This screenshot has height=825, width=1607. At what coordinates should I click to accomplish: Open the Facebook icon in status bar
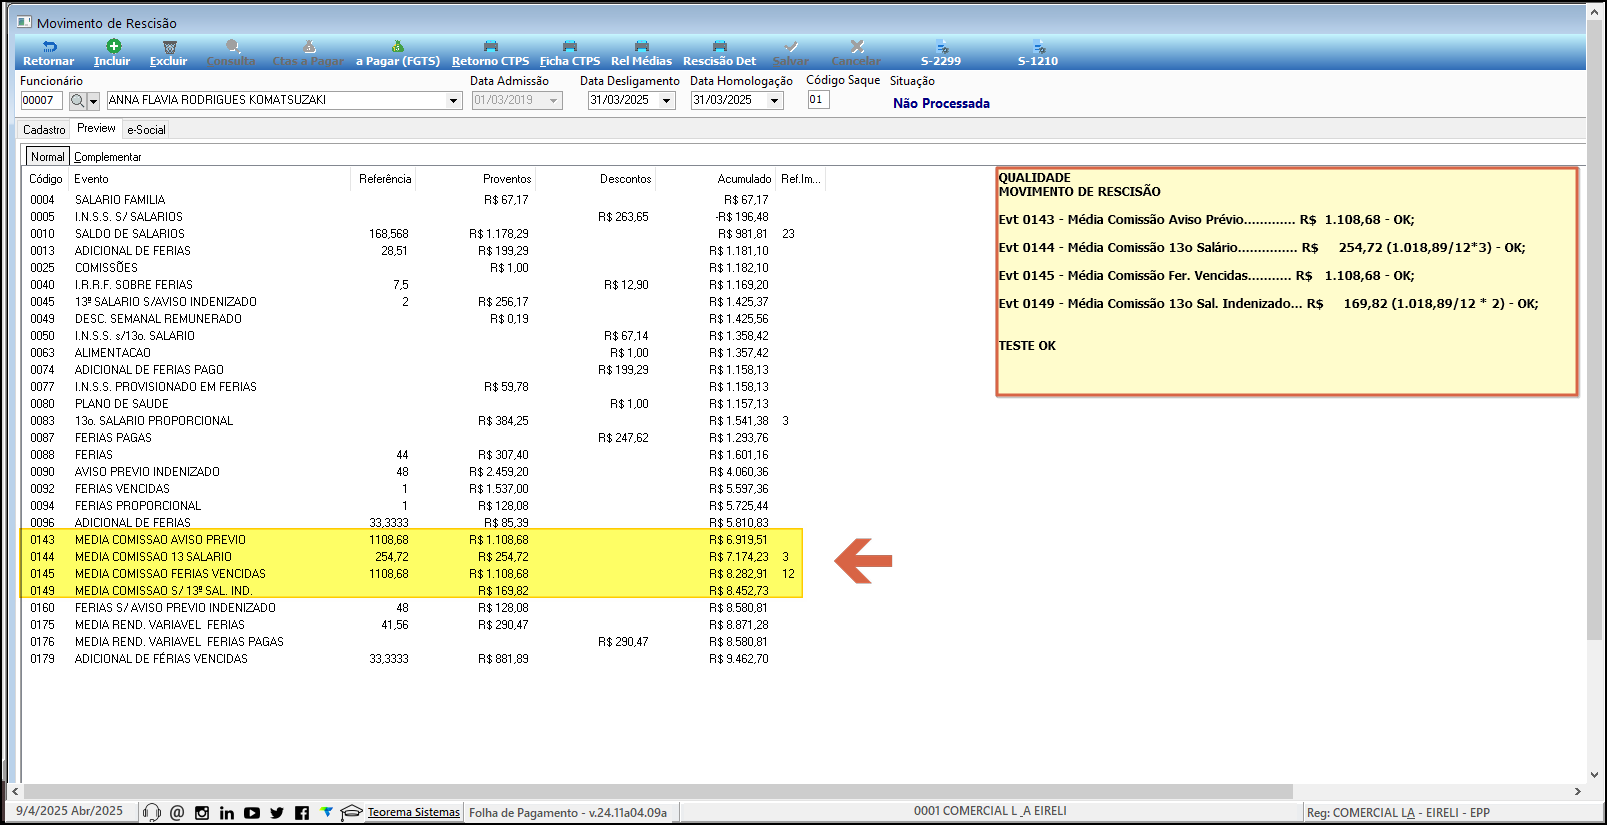pos(302,813)
